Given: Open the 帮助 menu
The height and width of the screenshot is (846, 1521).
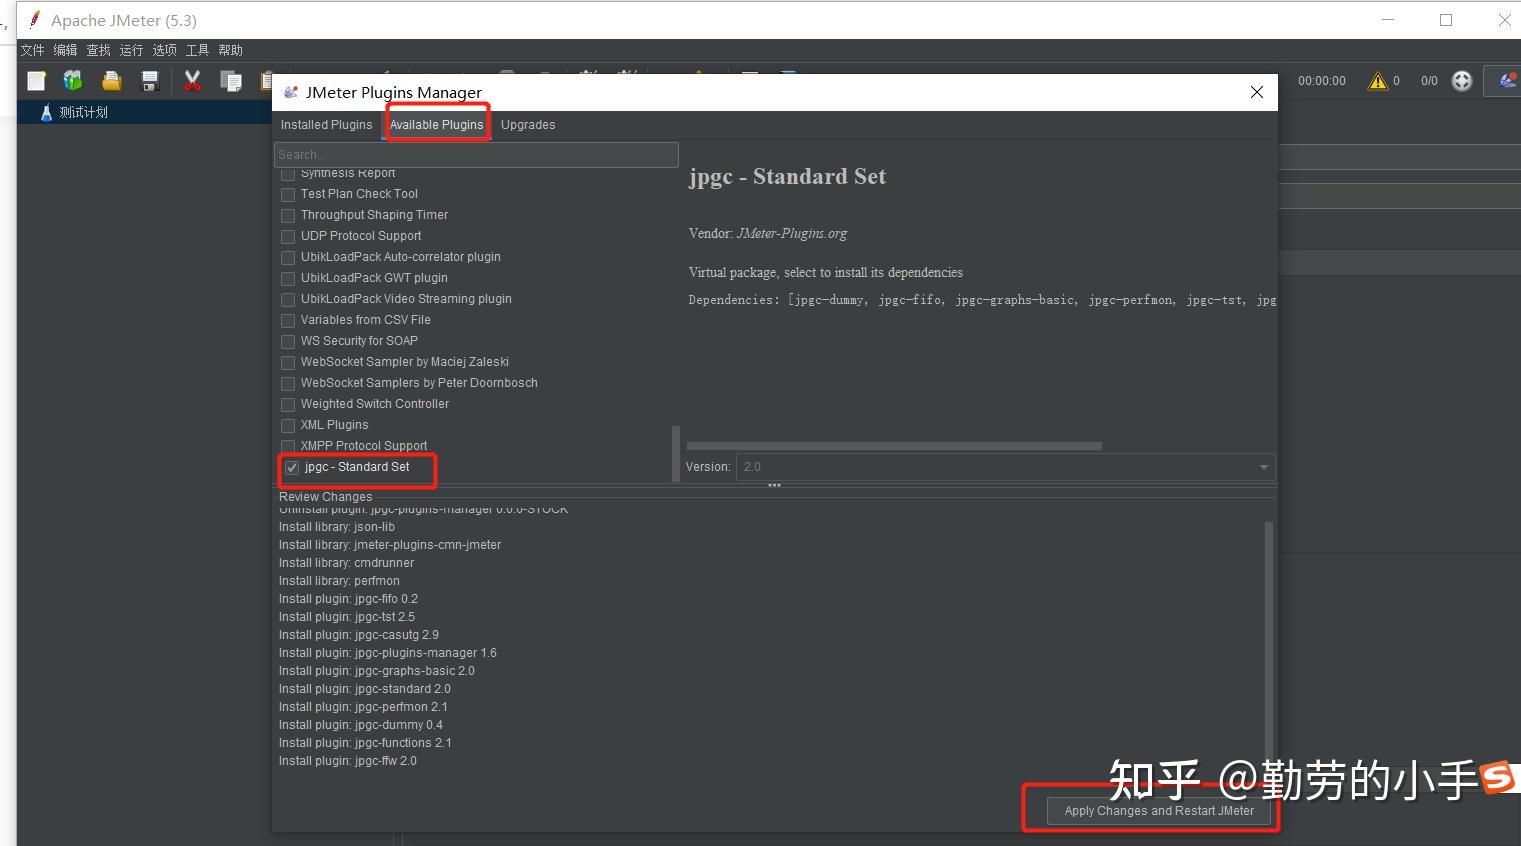Looking at the screenshot, I should [x=231, y=50].
